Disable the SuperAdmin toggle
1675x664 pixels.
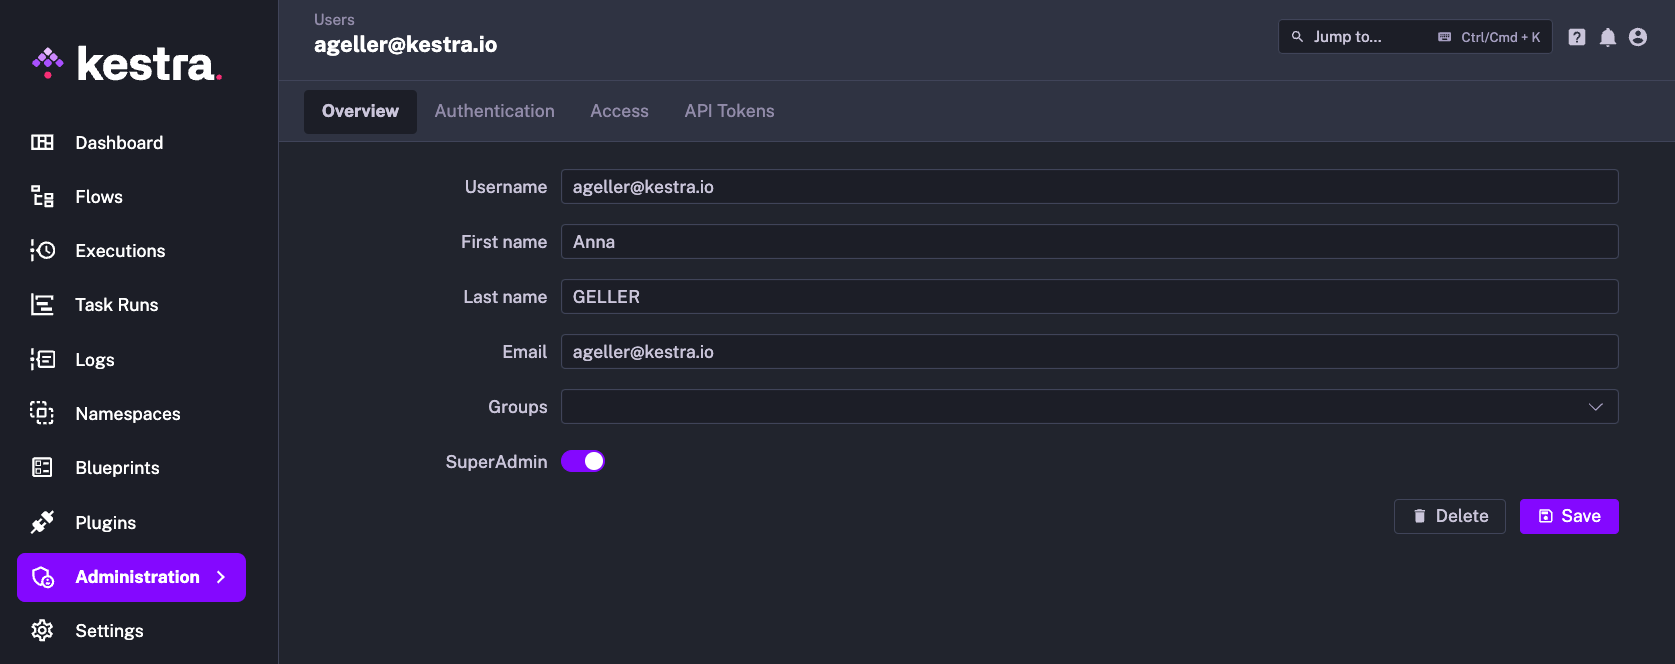pyautogui.click(x=583, y=461)
